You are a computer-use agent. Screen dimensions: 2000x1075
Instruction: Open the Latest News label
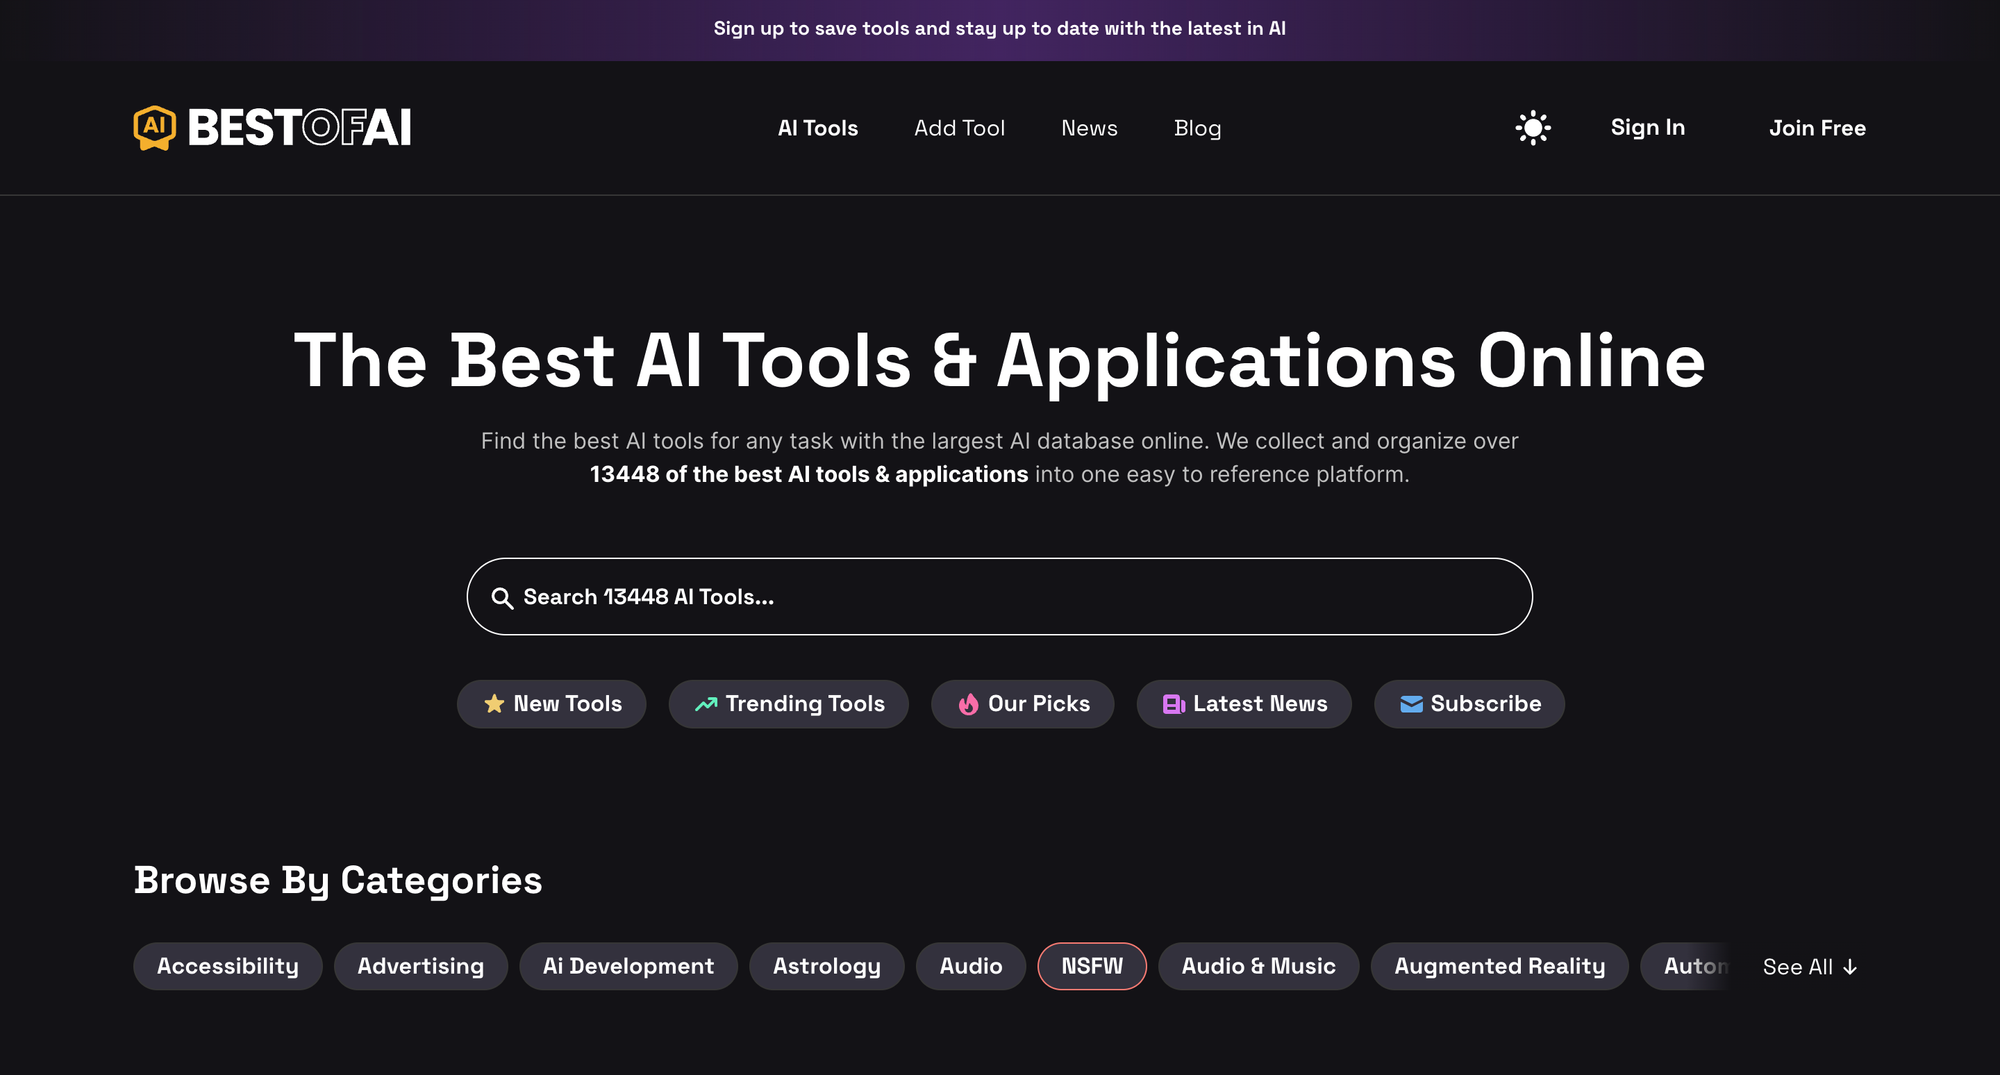pyautogui.click(x=1260, y=704)
